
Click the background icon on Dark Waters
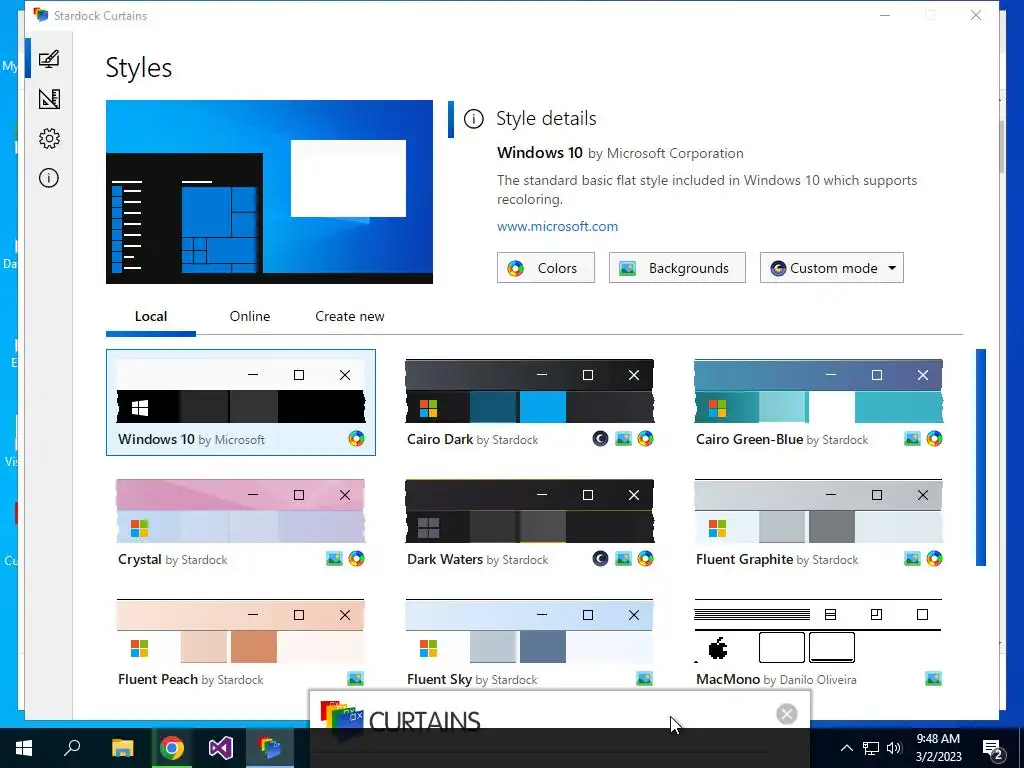click(x=624, y=559)
